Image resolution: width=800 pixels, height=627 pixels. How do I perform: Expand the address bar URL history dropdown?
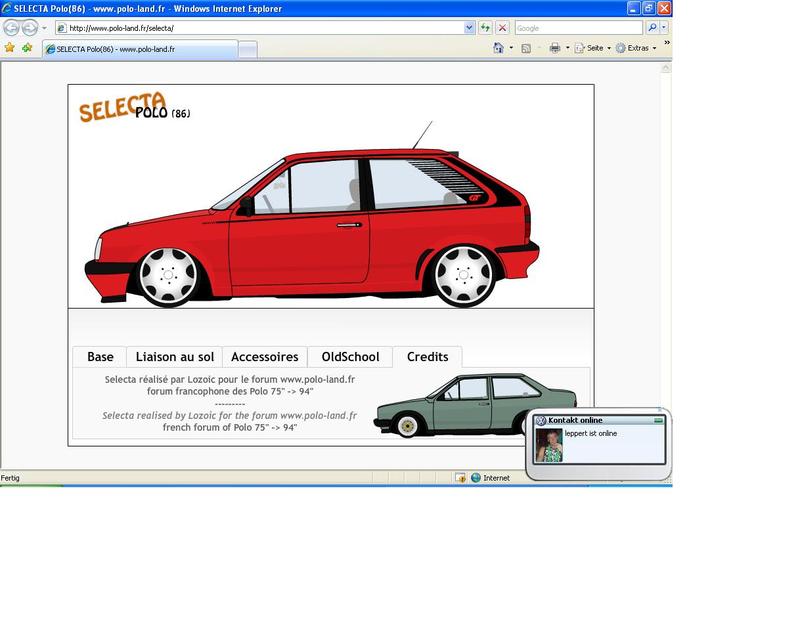[469, 28]
